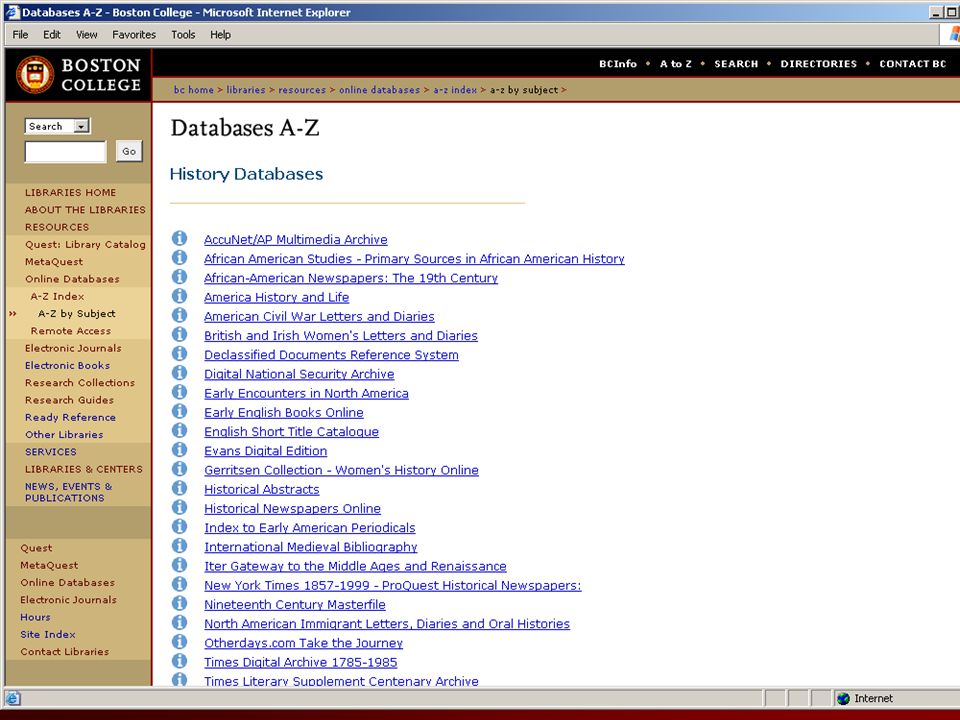Click info icon beside Historical Abstracts
960x720 pixels.
[179, 488]
